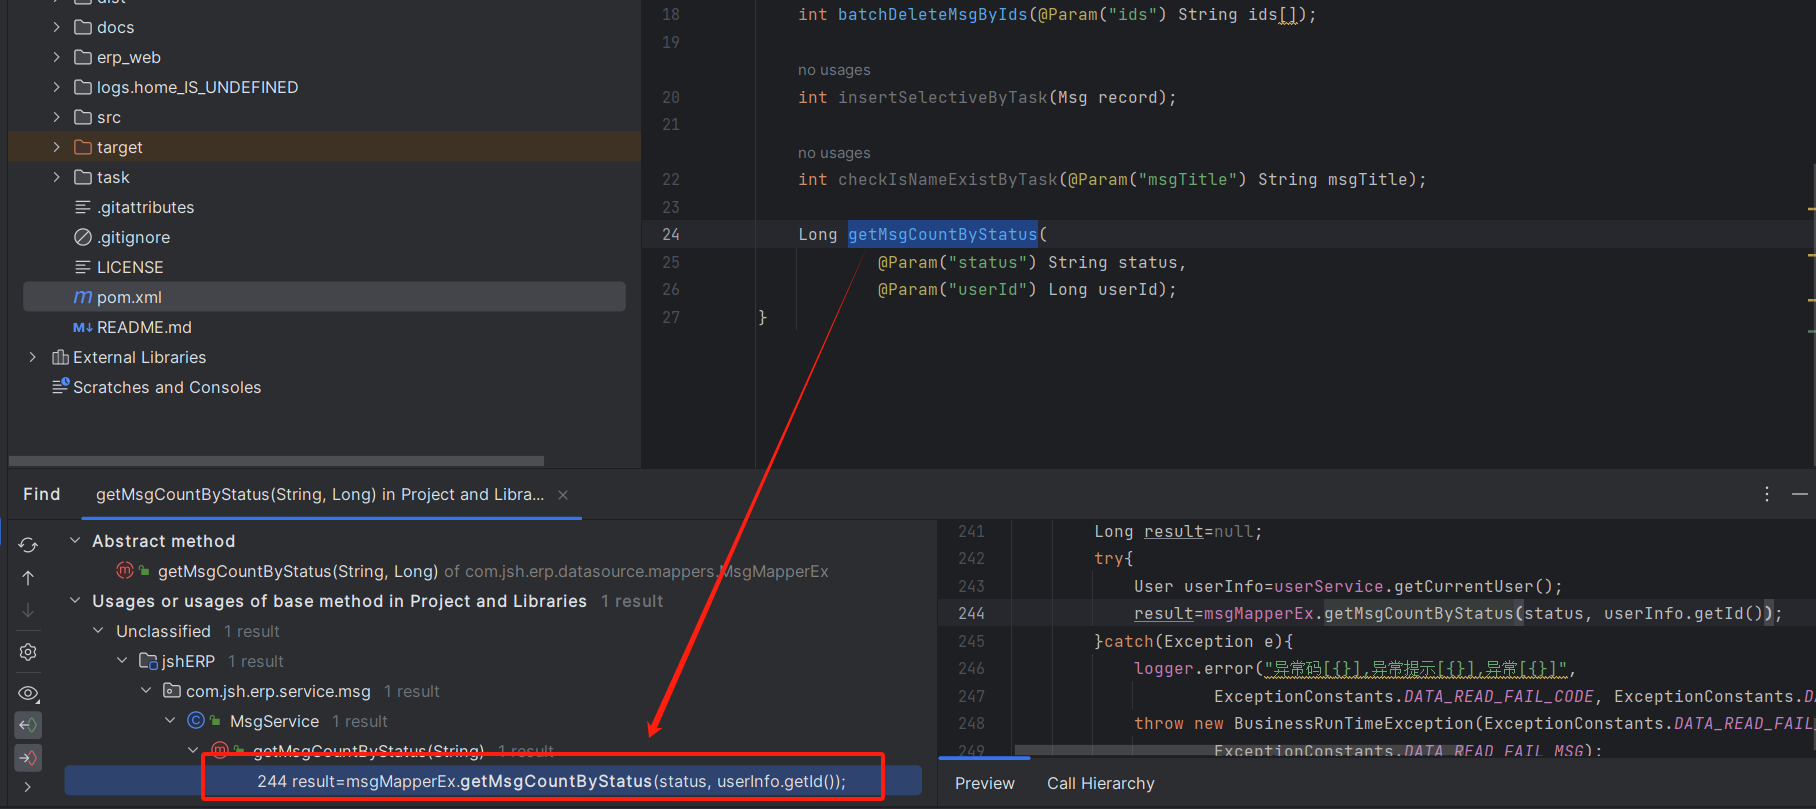Screen dimensions: 1816x809
Task: Click line 244 in the preview gutter
Action: tap(971, 613)
